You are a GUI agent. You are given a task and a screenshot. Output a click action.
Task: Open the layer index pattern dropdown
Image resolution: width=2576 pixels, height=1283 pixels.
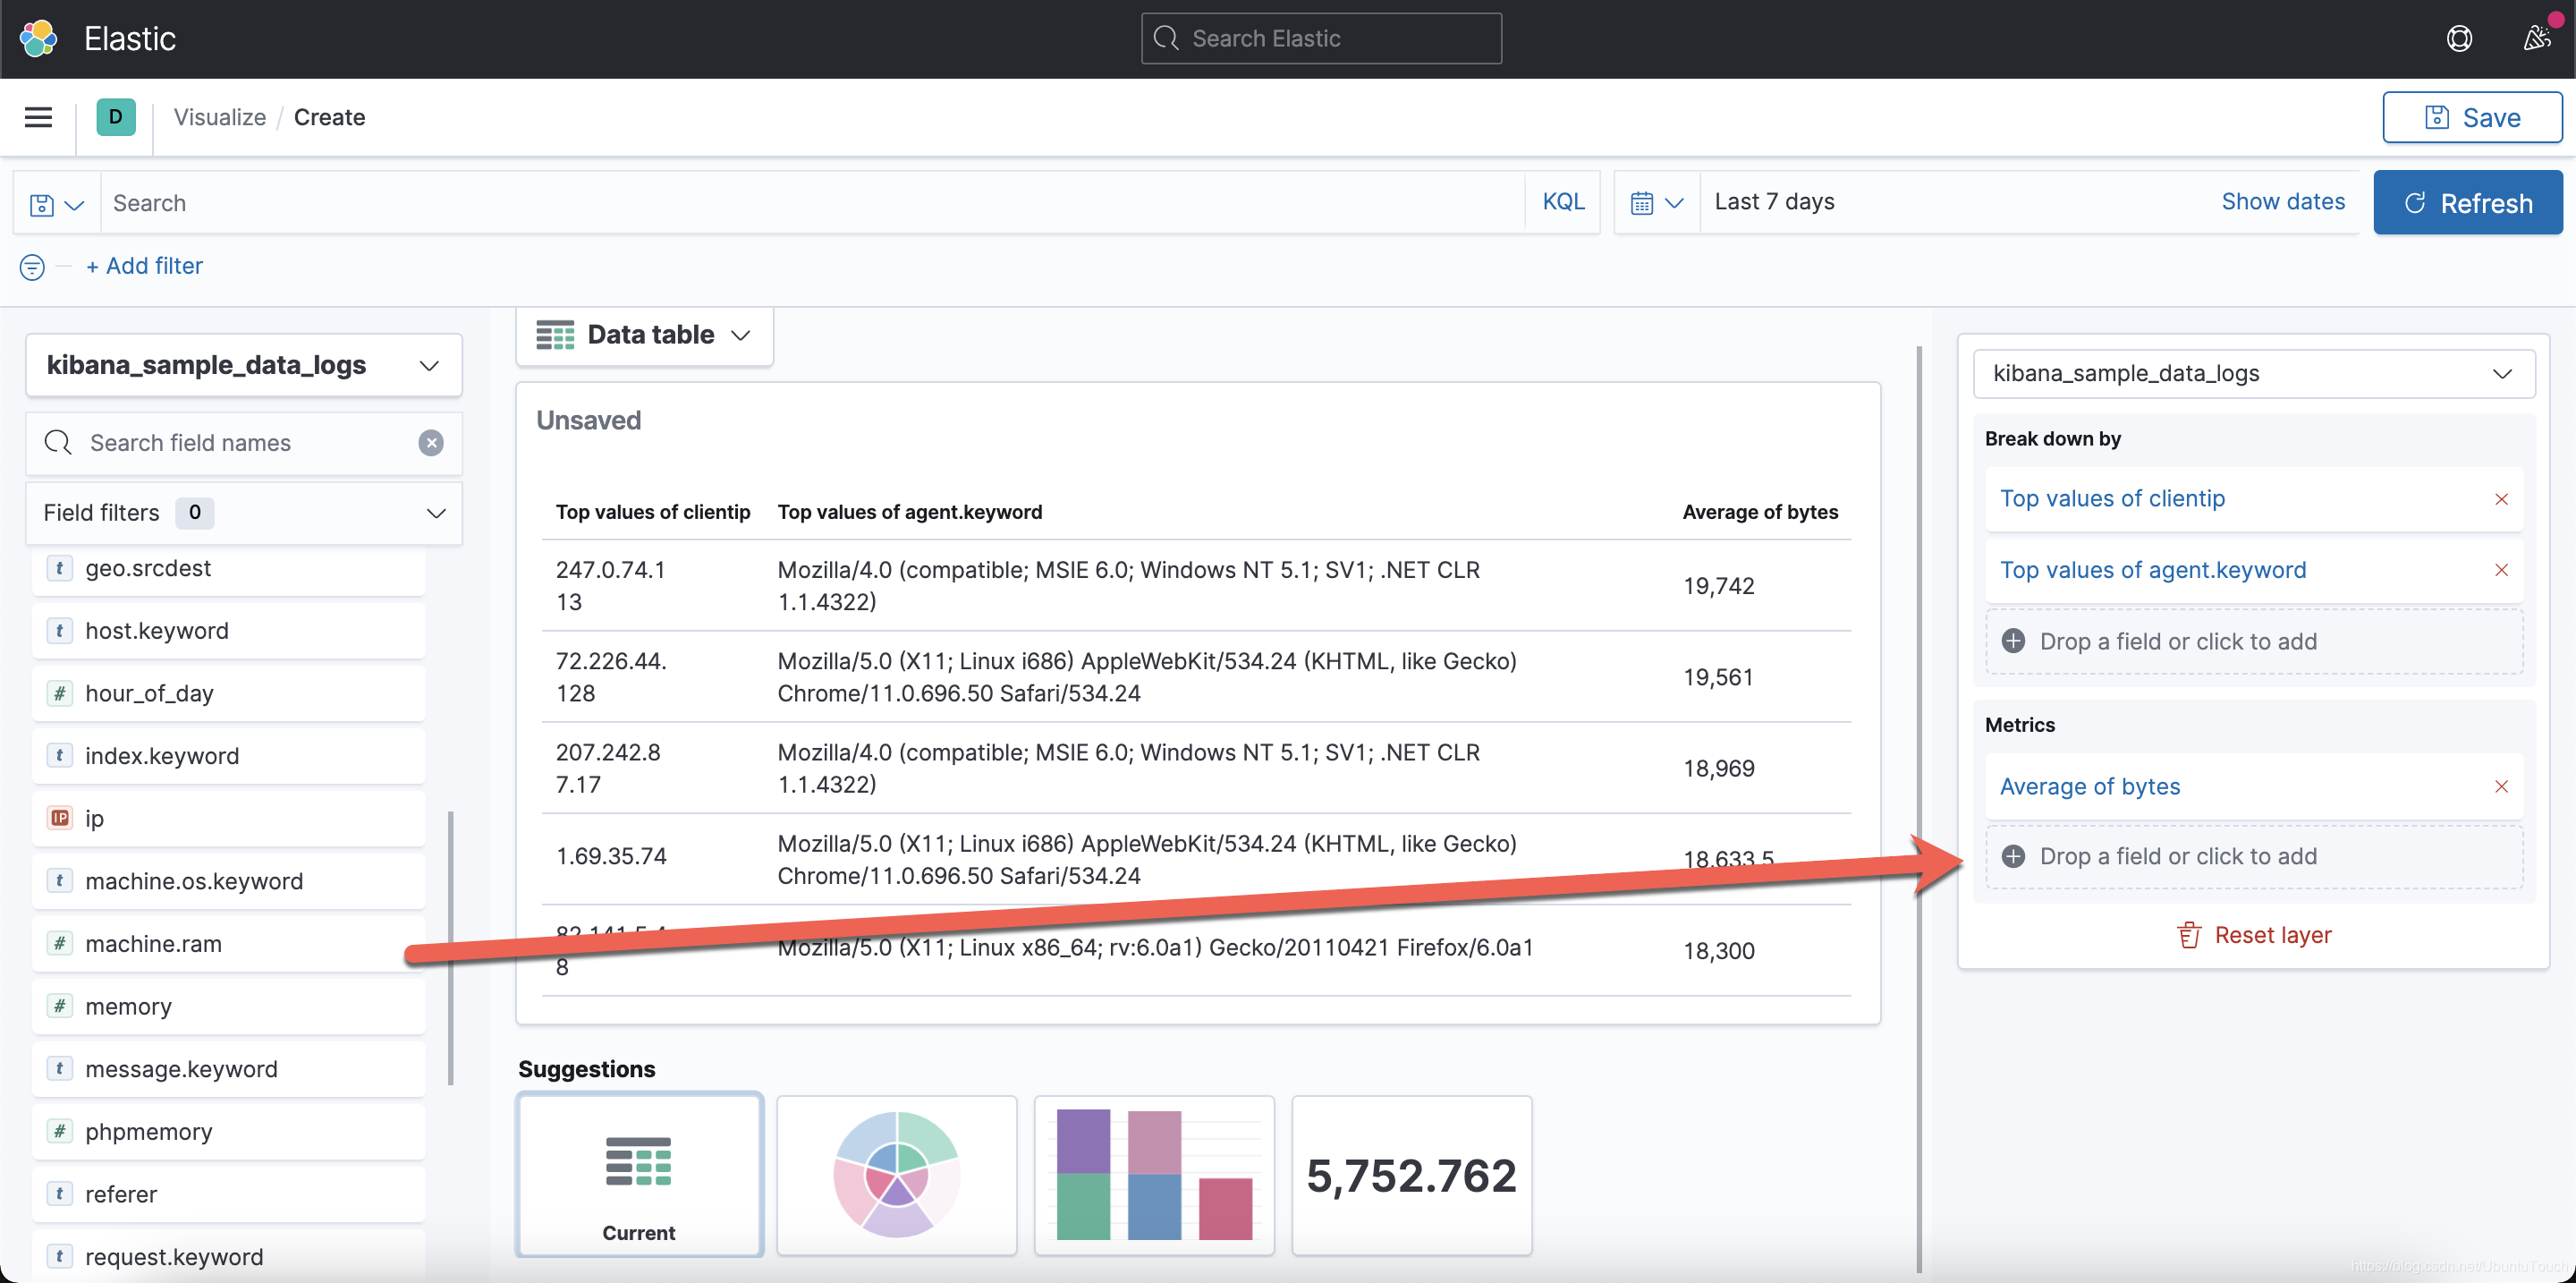coord(2252,374)
